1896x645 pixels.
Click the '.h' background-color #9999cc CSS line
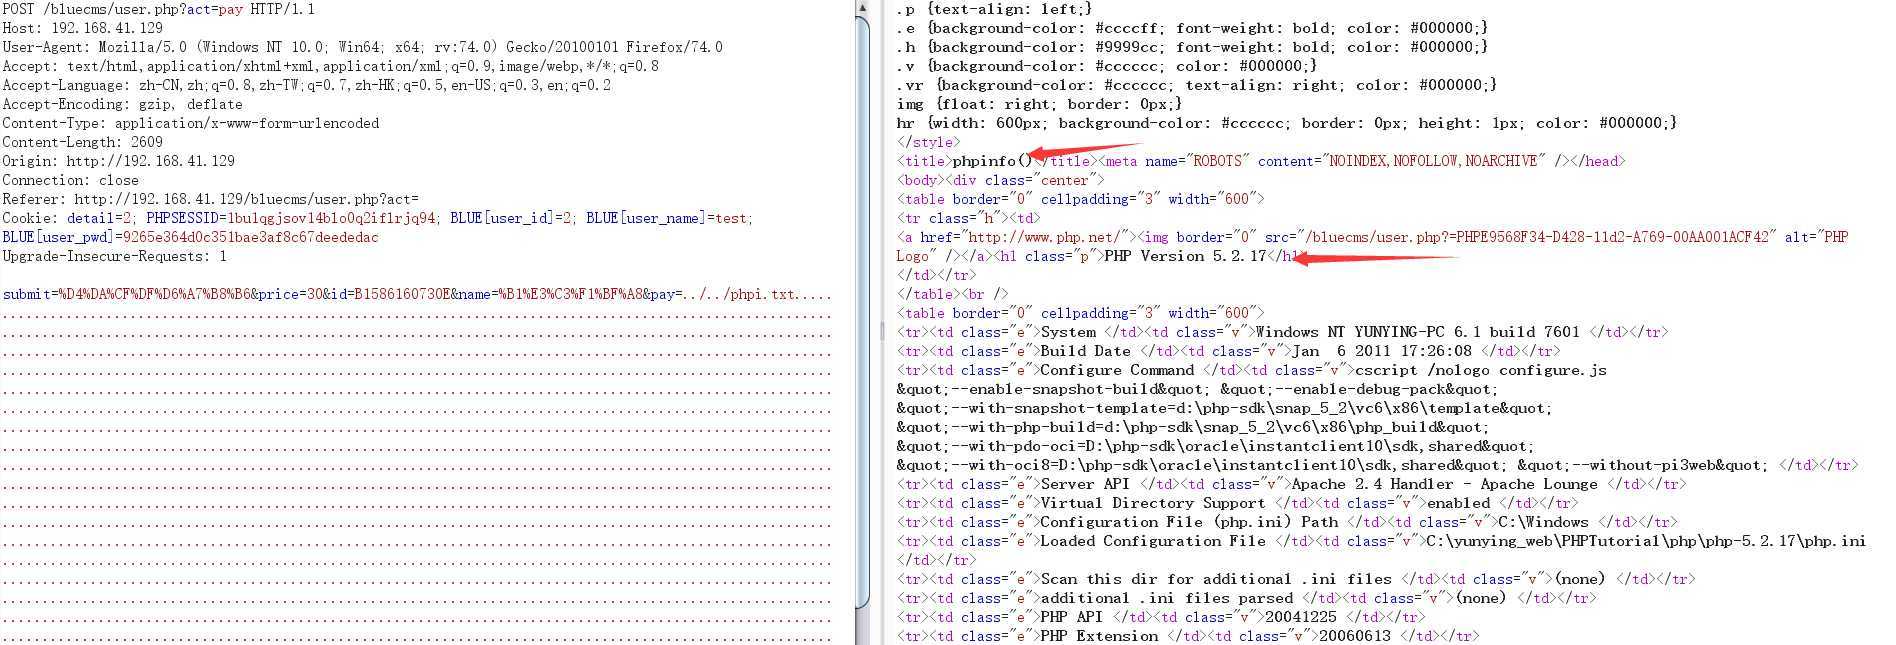1192,47
